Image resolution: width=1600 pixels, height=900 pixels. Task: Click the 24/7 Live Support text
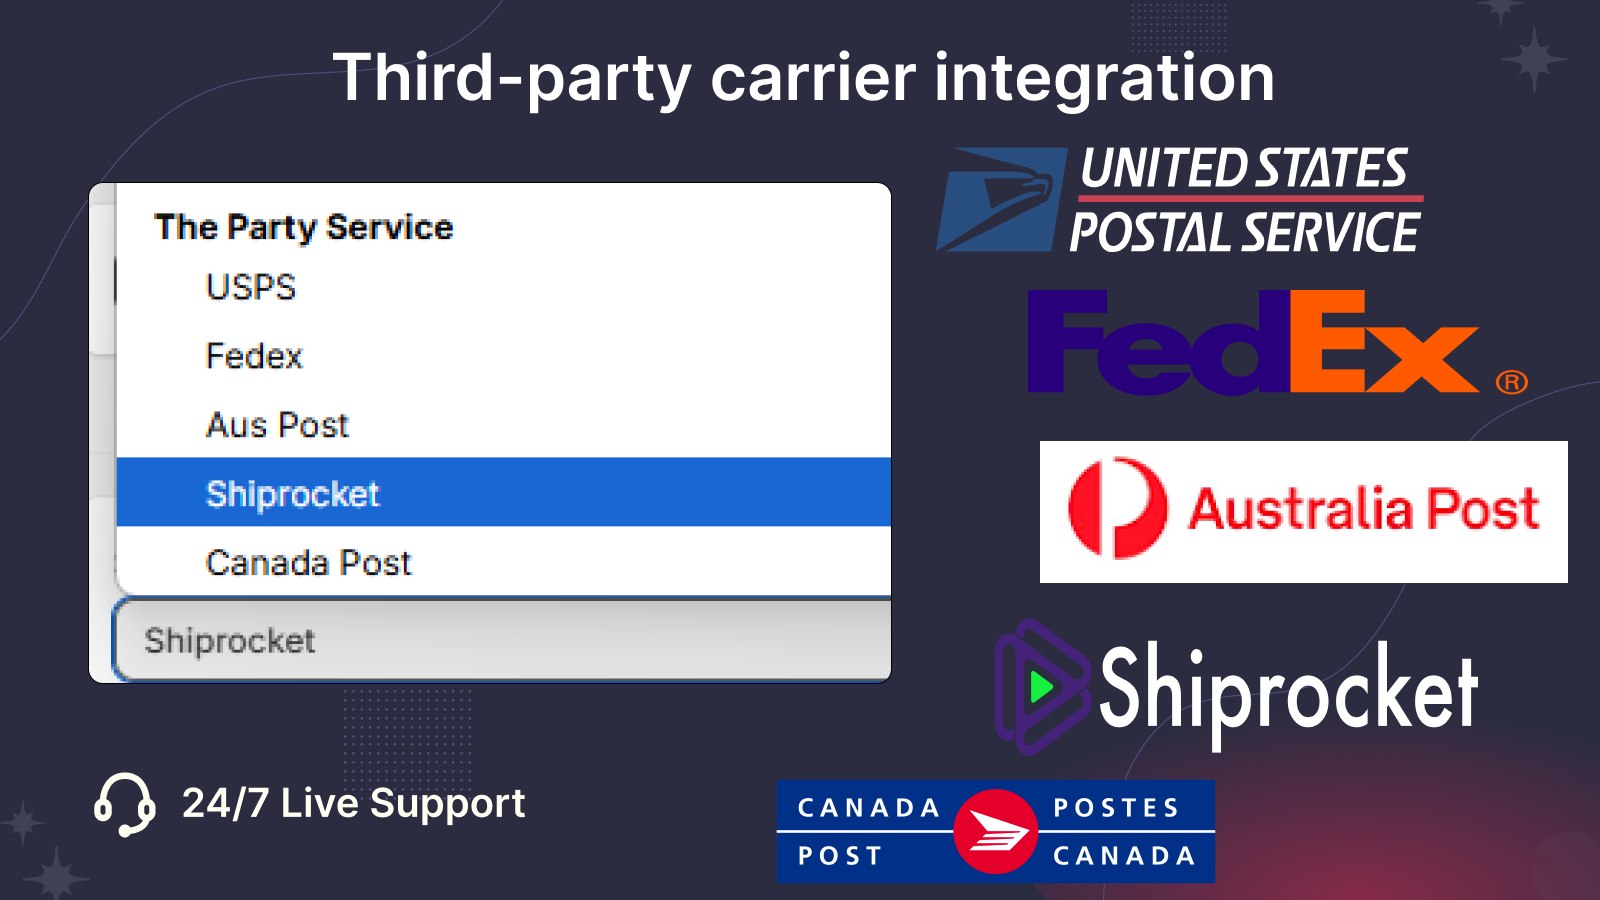(x=353, y=804)
